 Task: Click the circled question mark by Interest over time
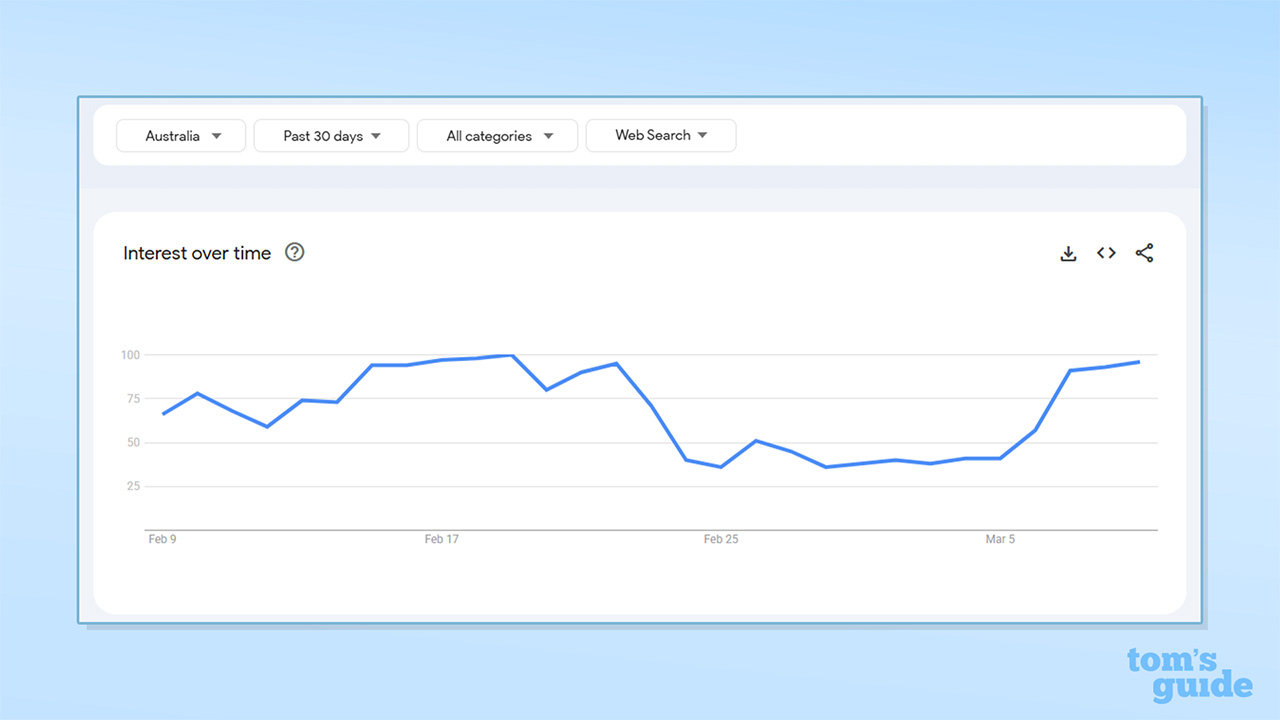point(294,252)
